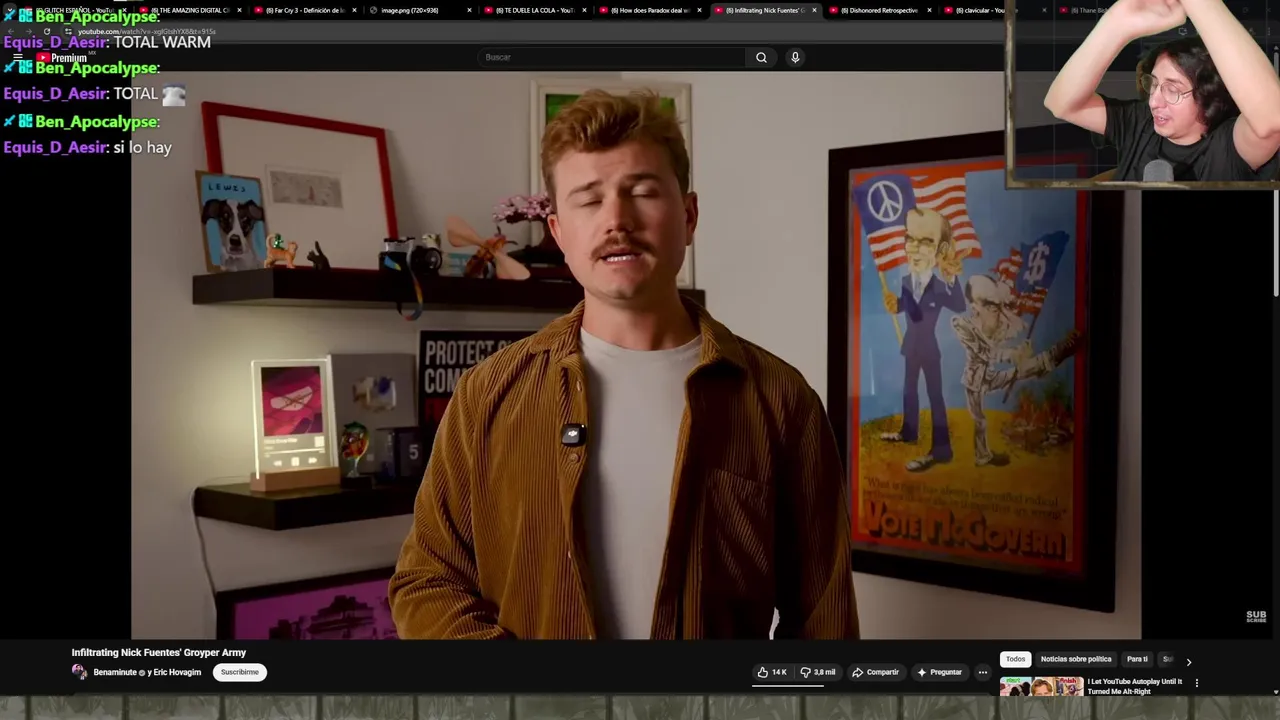This screenshot has width=1280, height=720.
Task: Like the video with 14 K thumbs-up
Action: pos(771,672)
